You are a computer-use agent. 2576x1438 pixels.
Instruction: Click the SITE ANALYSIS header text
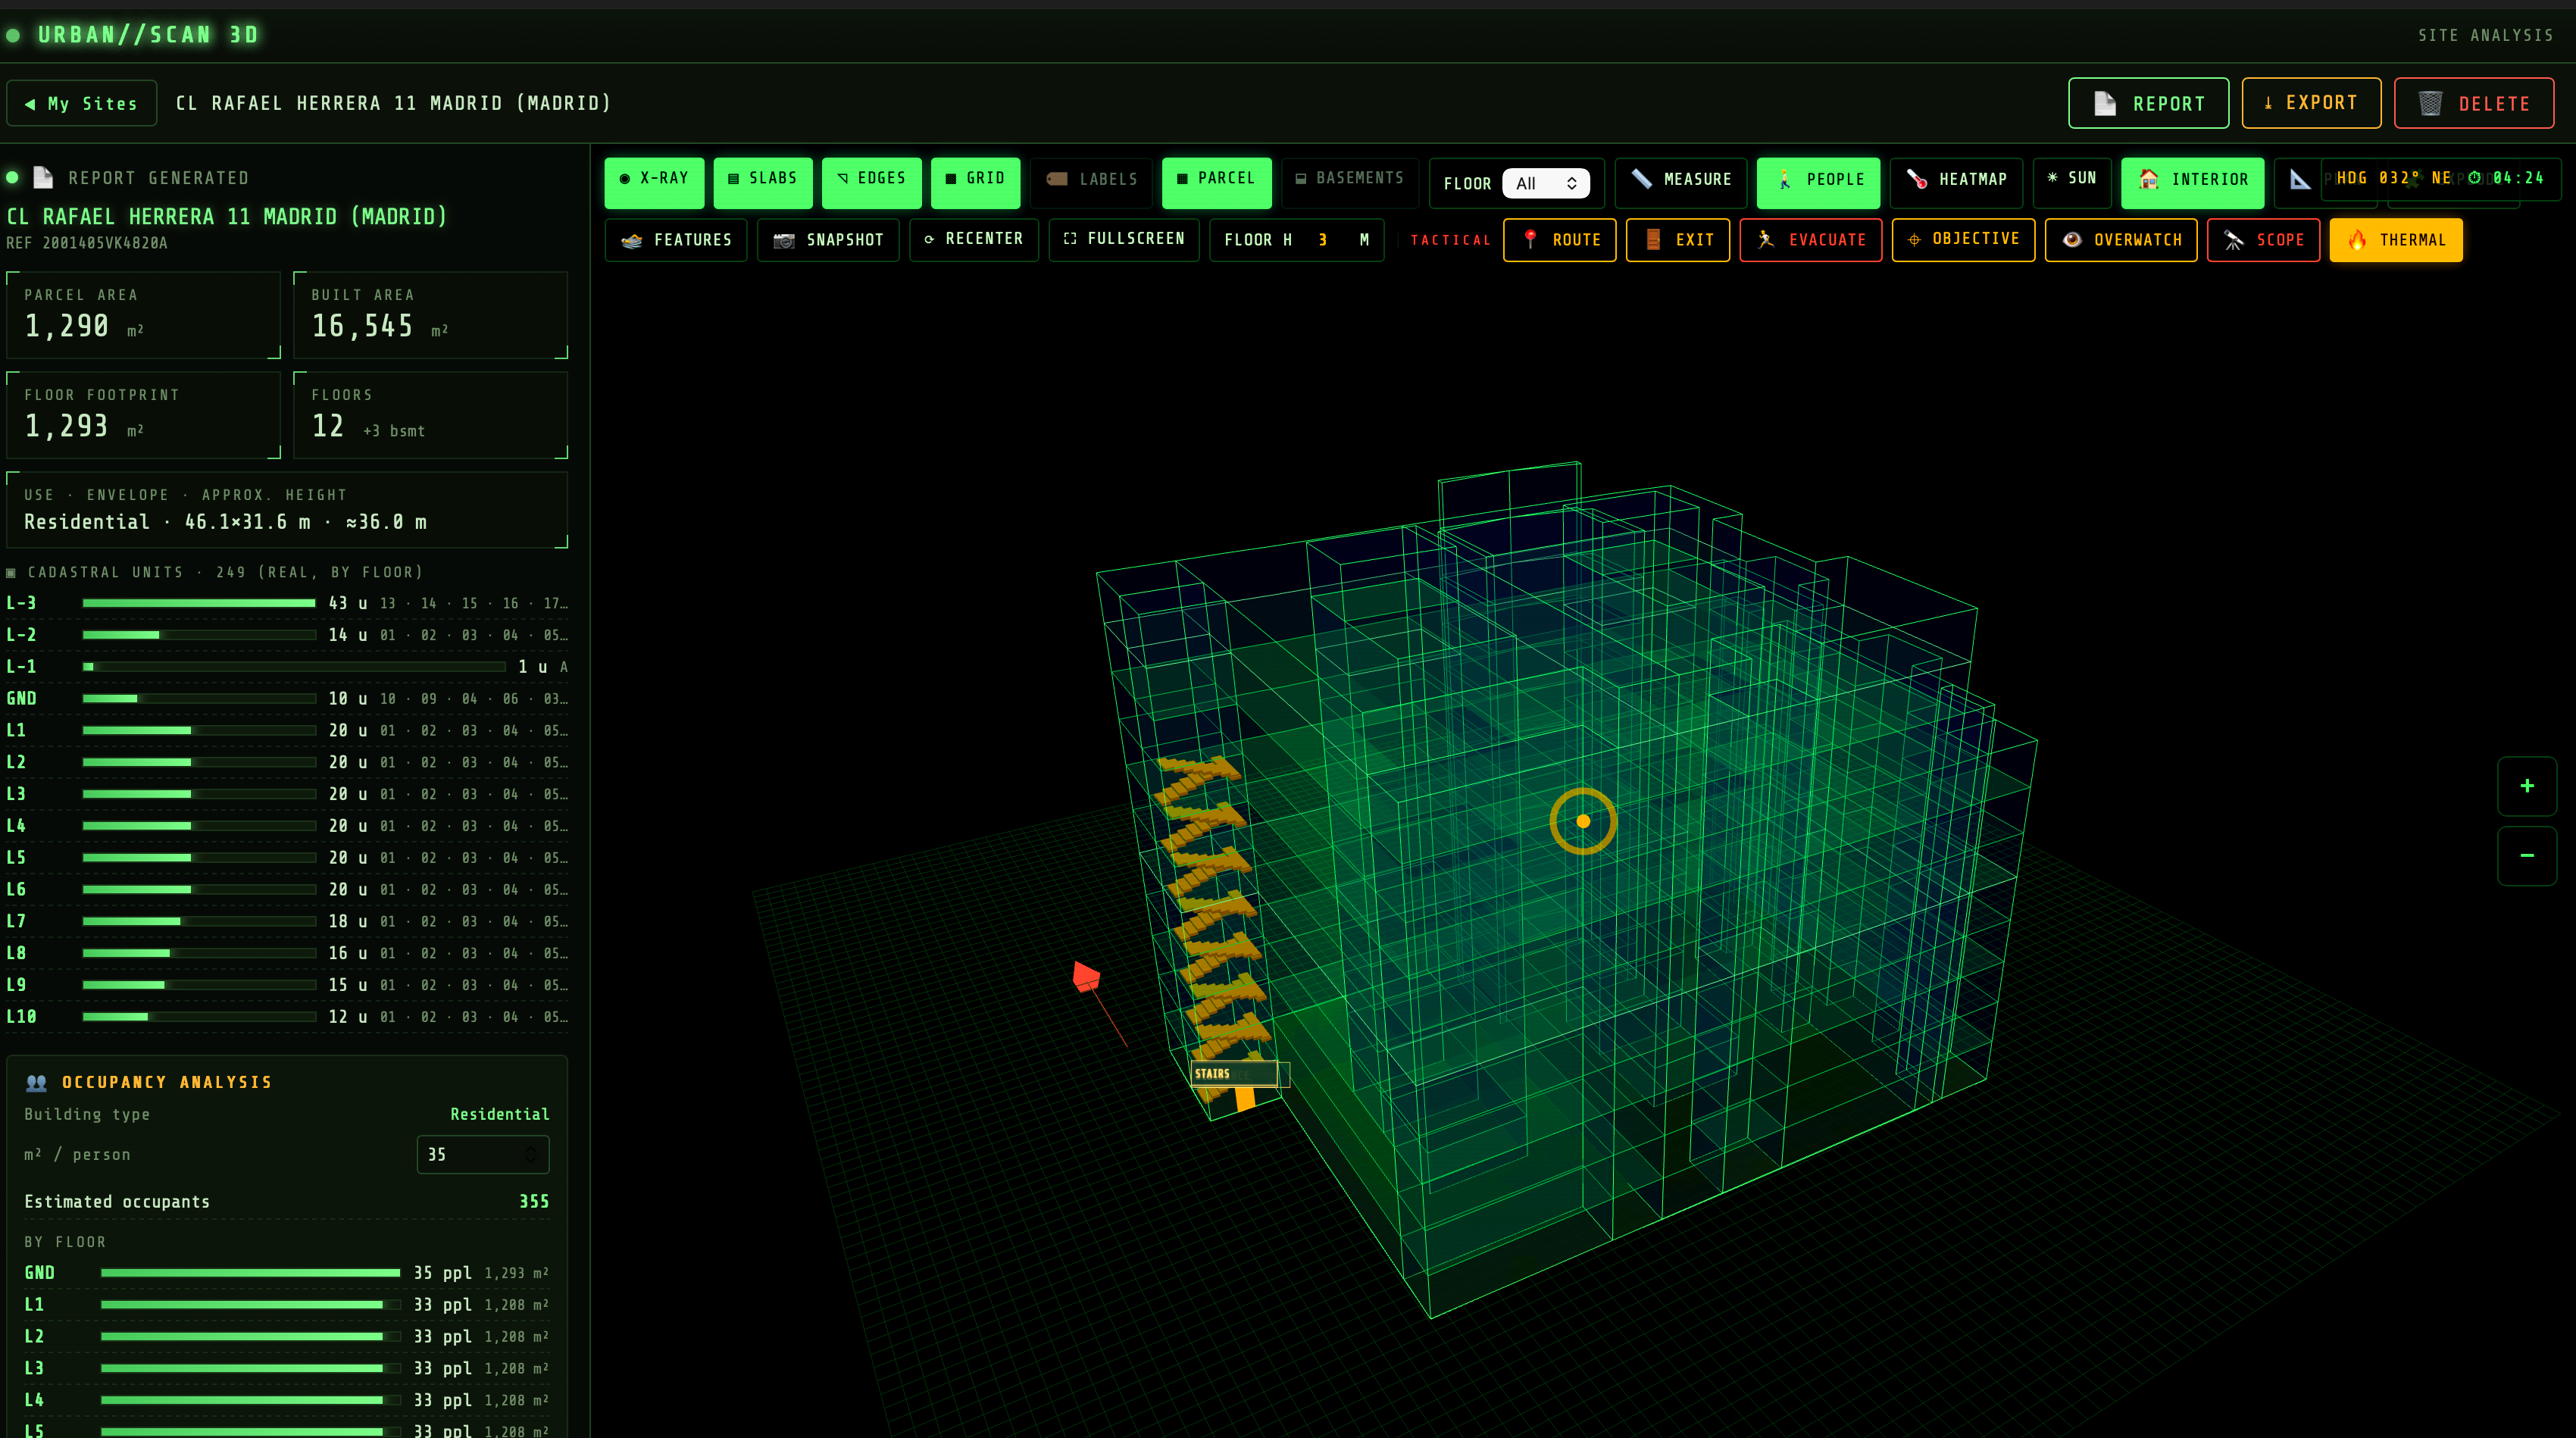click(x=2486, y=35)
